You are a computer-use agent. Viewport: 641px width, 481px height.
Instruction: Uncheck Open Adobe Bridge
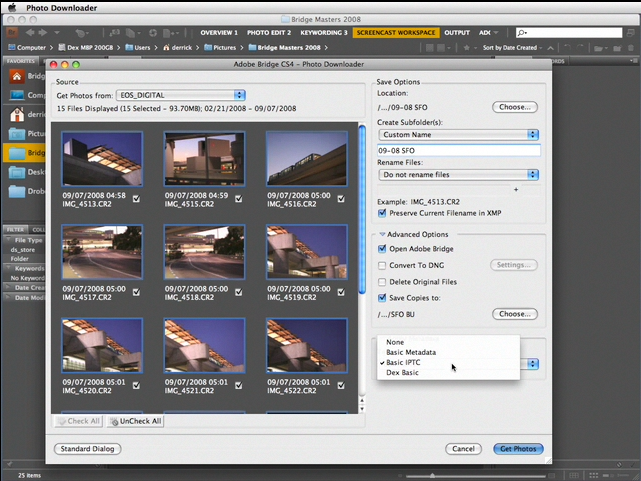click(382, 248)
